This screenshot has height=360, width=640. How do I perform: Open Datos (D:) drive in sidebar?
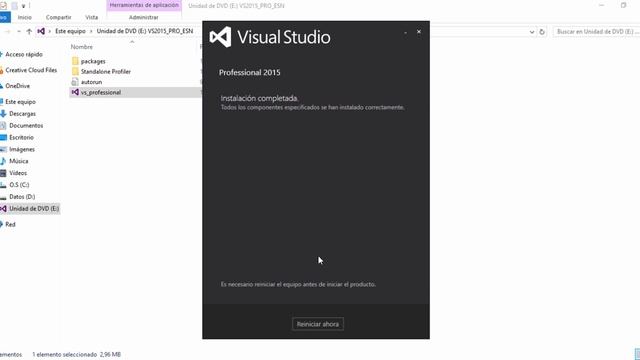click(x=22, y=197)
